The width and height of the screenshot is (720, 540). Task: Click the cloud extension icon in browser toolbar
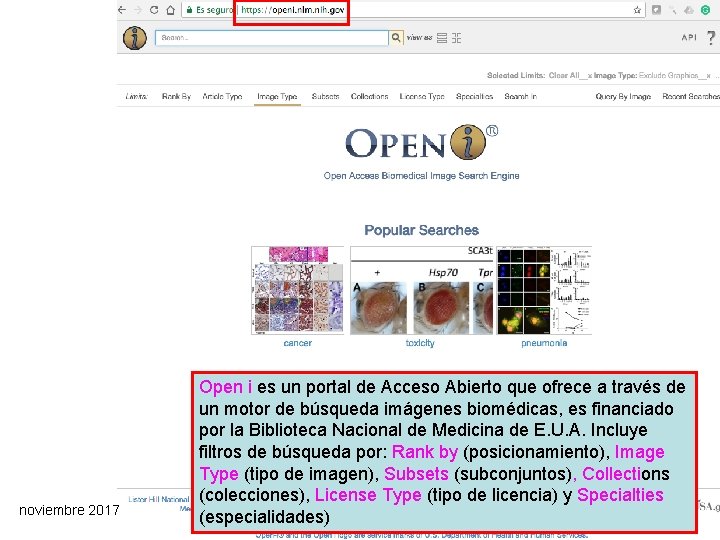689,10
